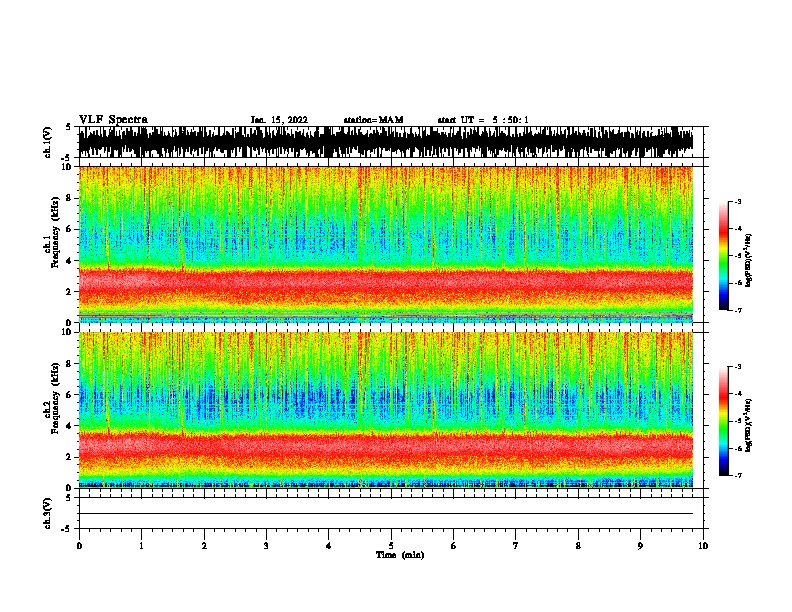The height and width of the screenshot is (612, 792).
Task: Click the ch.2 color bar "log(PSD)" label
Action: 748,425
